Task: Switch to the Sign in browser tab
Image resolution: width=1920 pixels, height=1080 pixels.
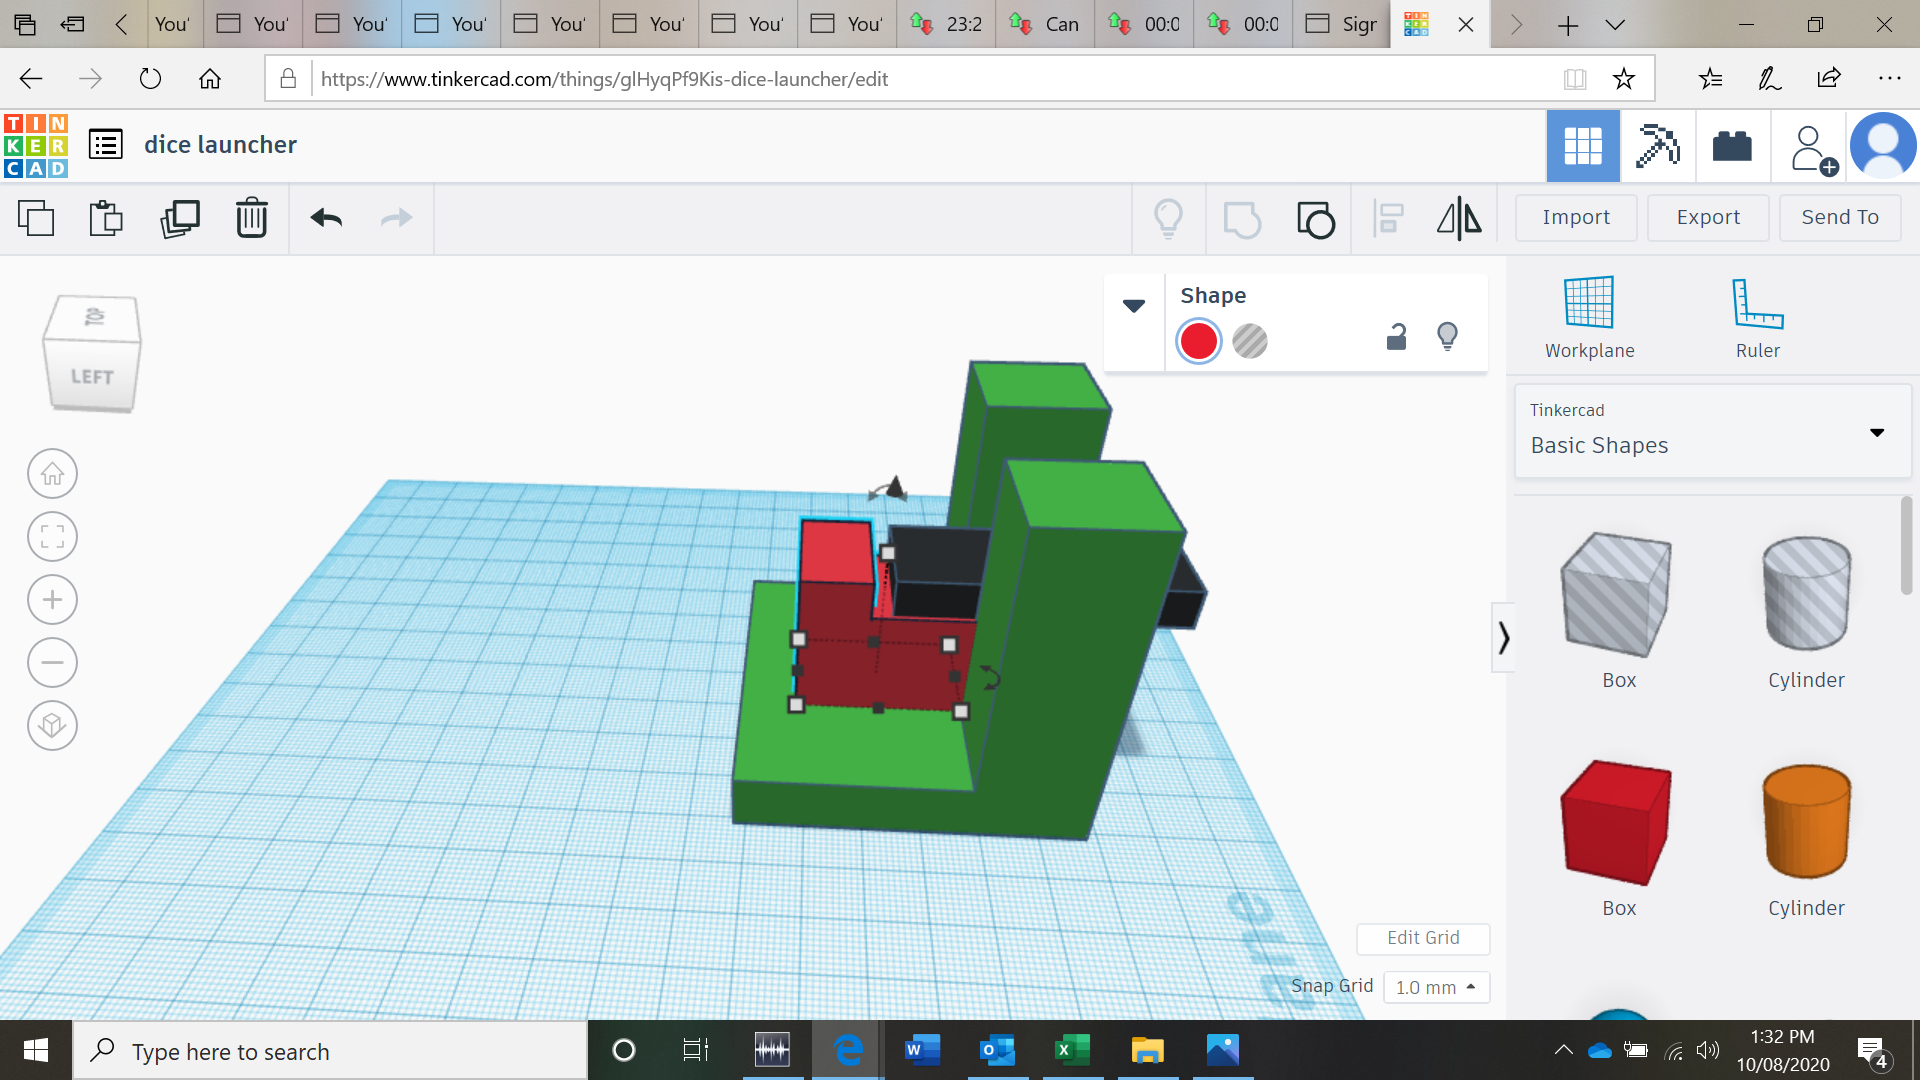Action: coord(1340,24)
